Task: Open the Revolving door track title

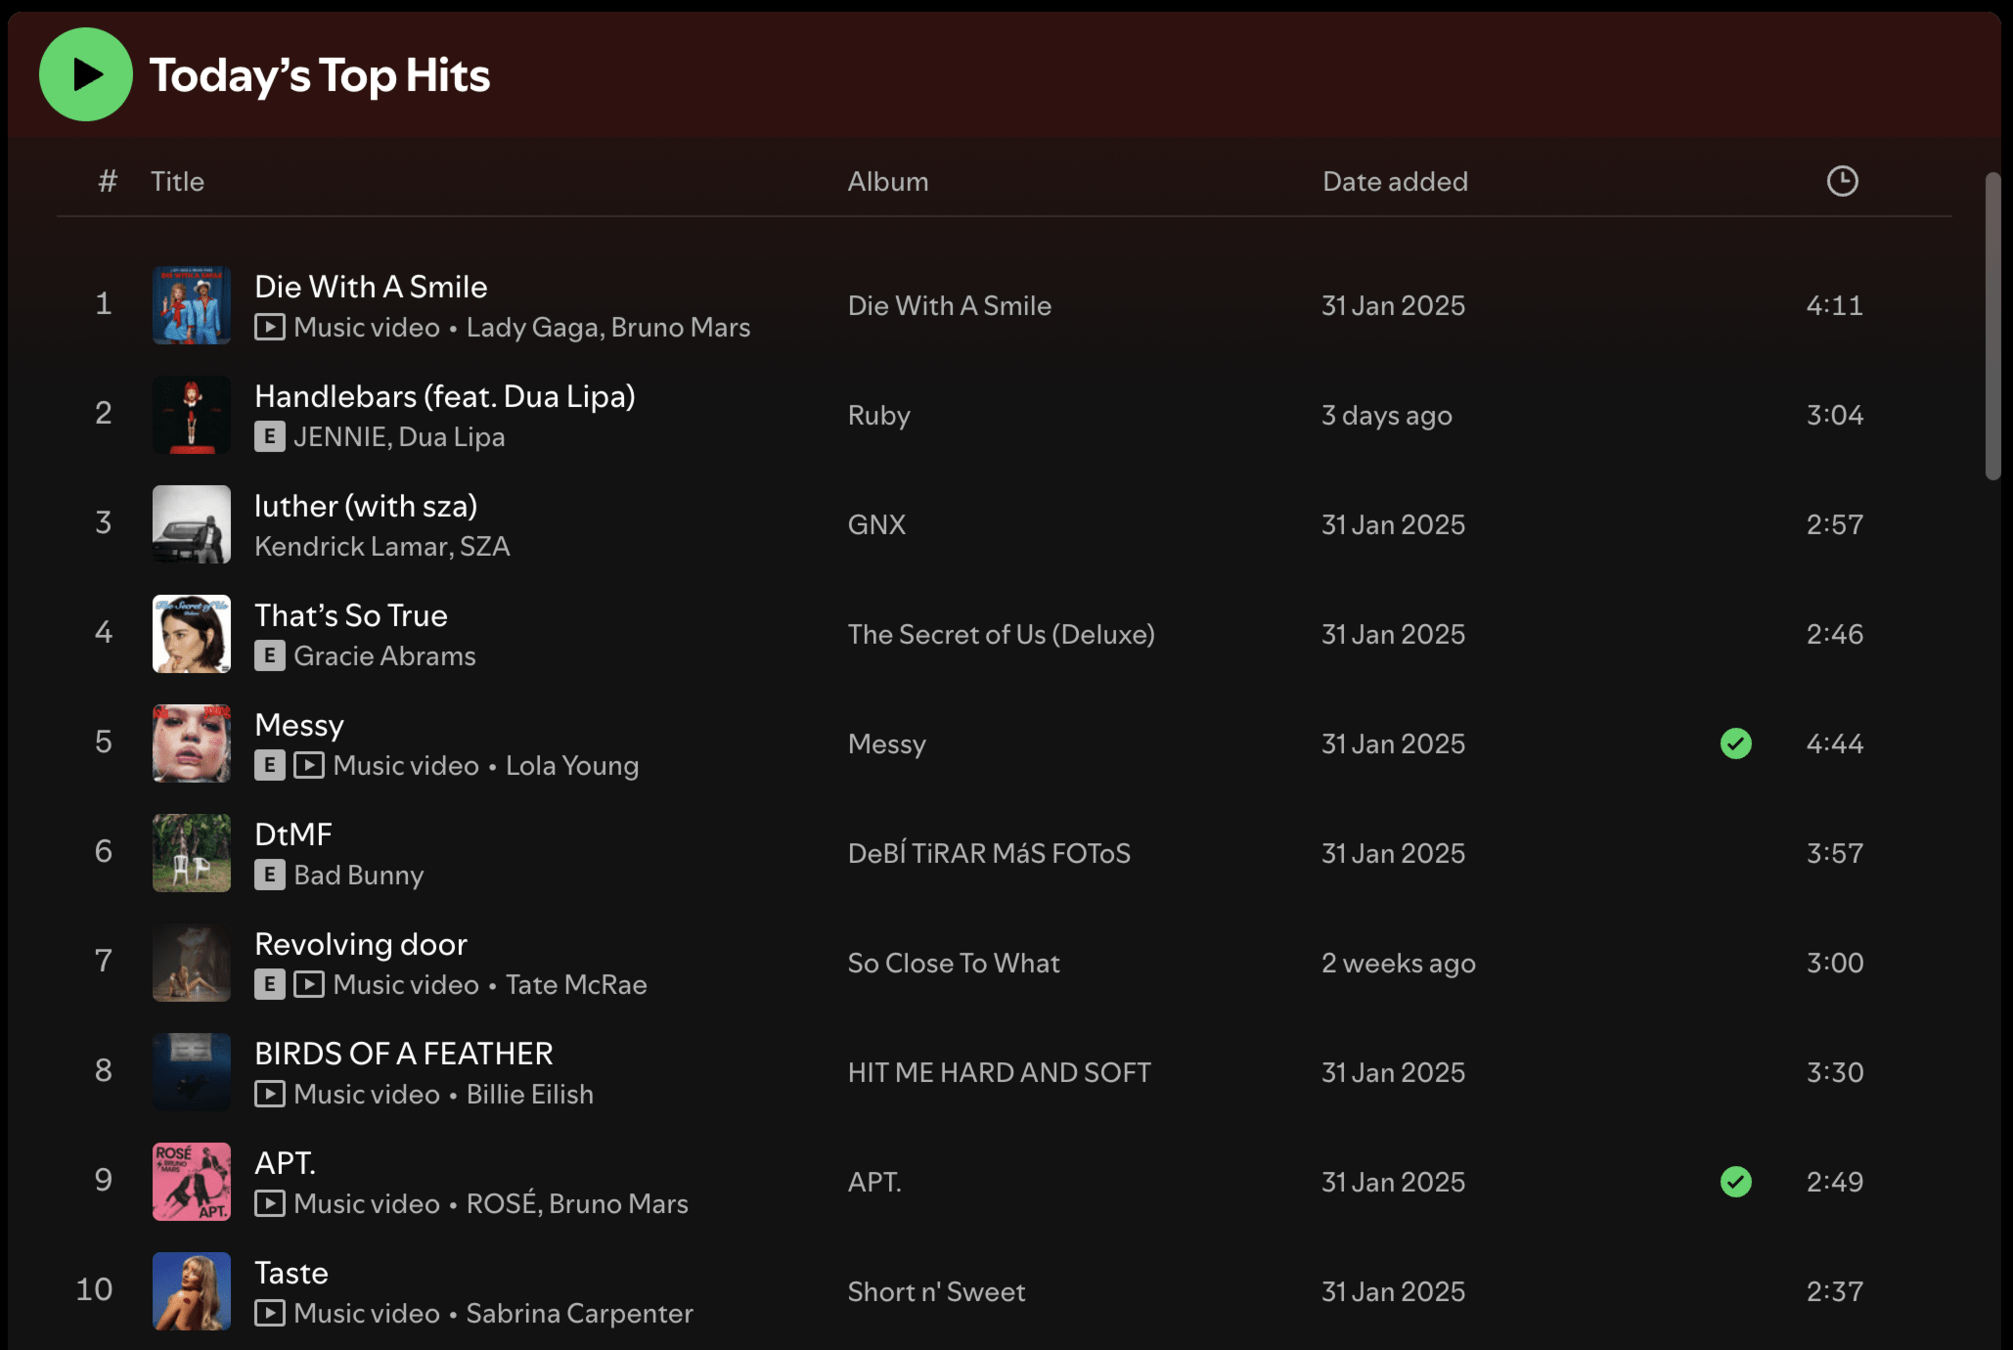Action: point(360,943)
